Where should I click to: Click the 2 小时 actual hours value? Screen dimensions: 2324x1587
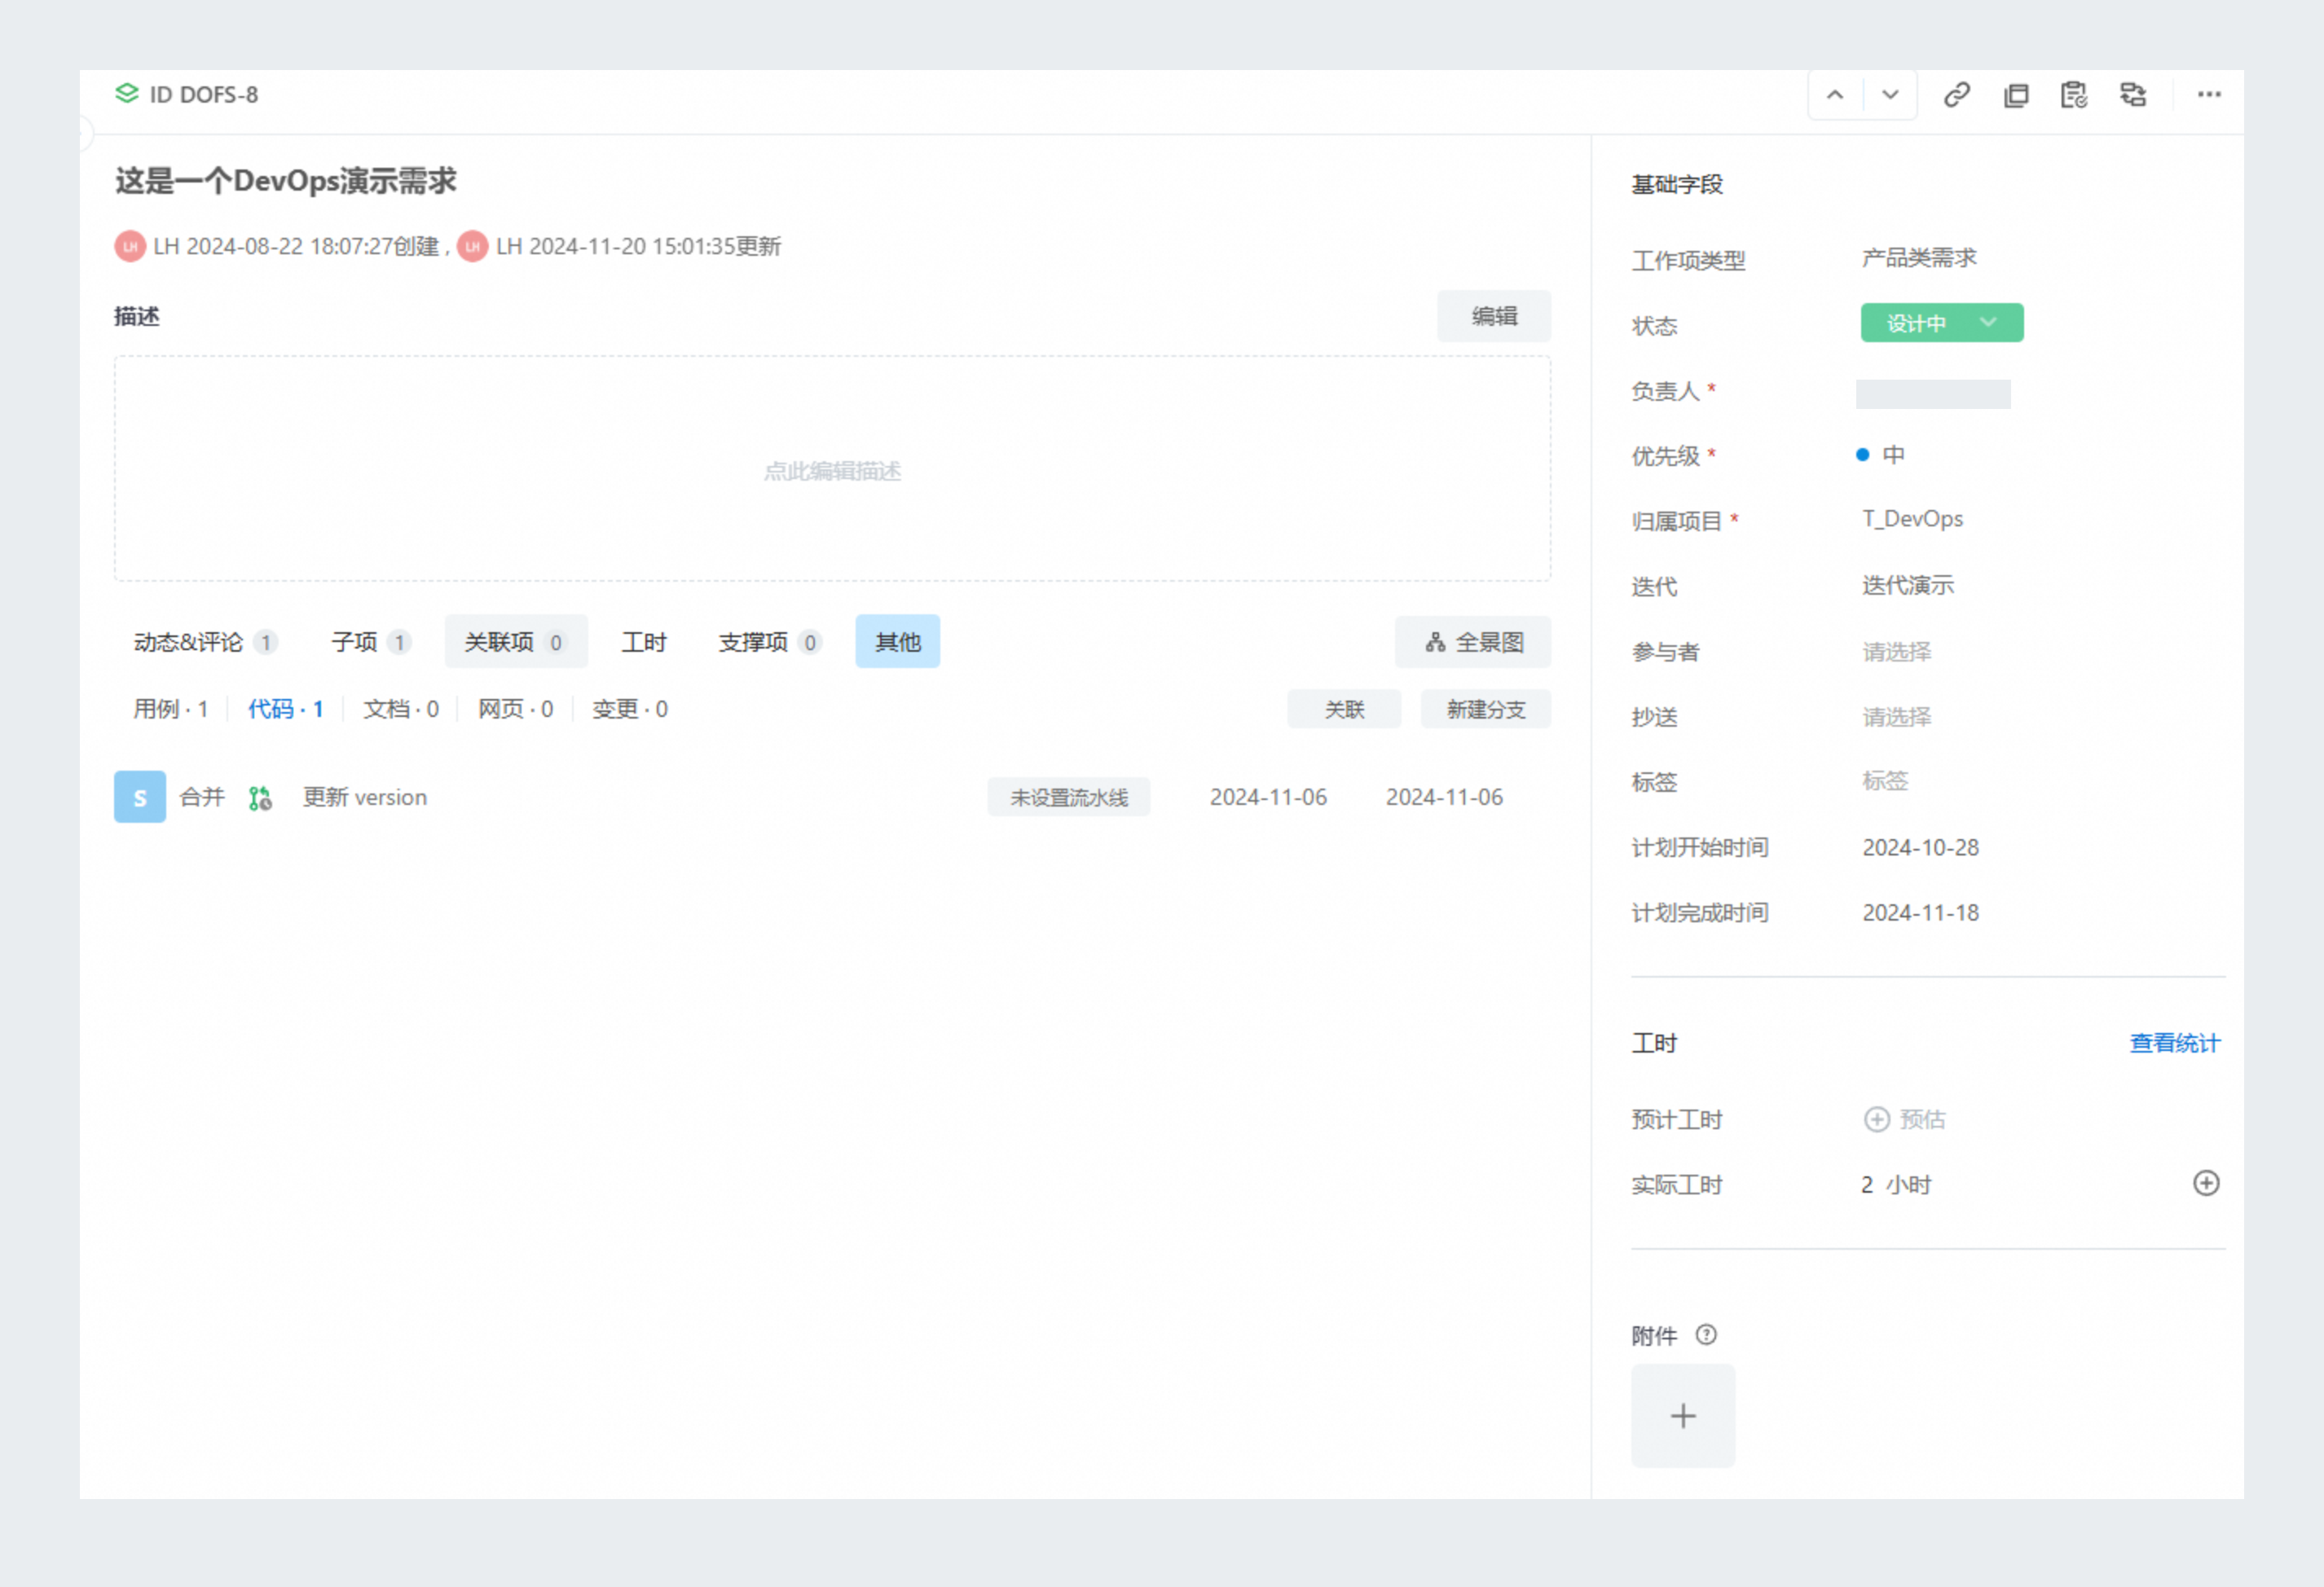(1896, 1185)
